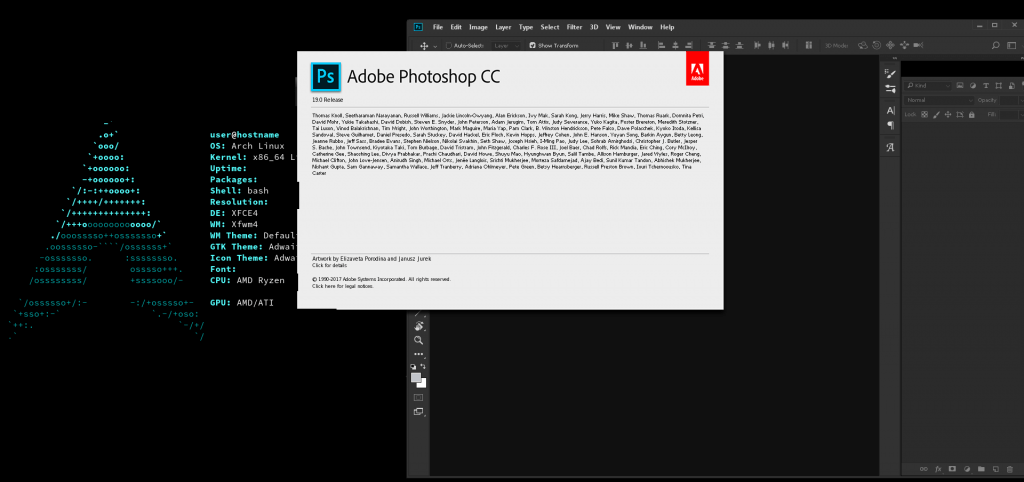Screen dimensions: 1024x482
Task: Swap foreground and background colors
Action: tap(423, 366)
